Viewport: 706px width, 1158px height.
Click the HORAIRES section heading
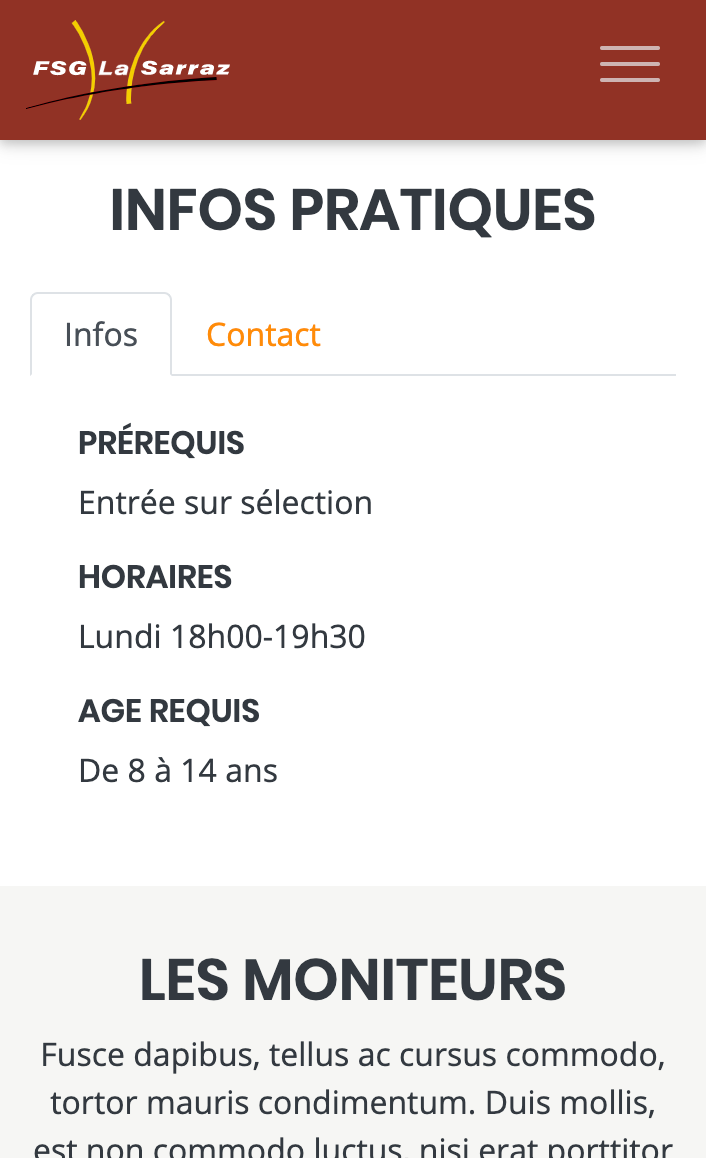(154, 576)
